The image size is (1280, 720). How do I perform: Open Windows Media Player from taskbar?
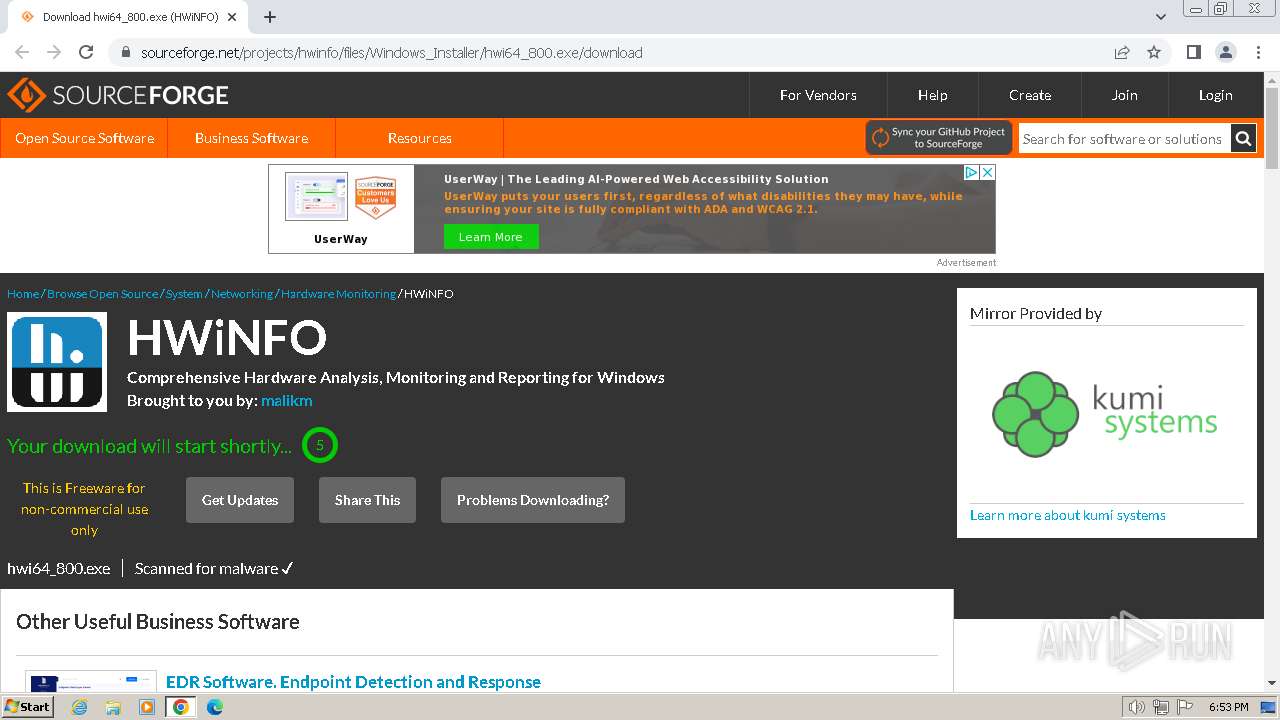pyautogui.click(x=147, y=707)
